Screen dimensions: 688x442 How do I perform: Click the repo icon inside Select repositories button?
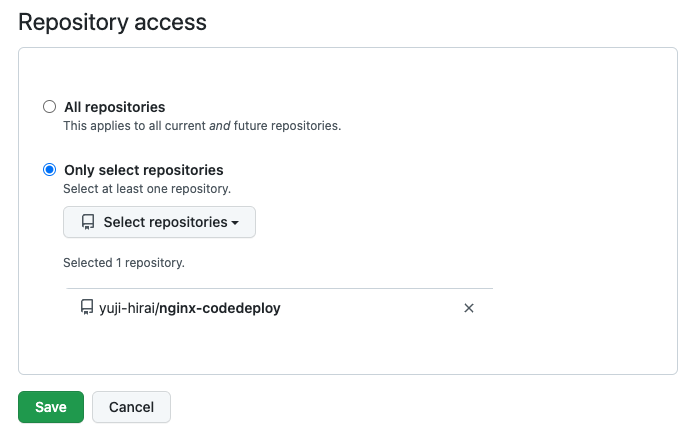pyautogui.click(x=88, y=222)
